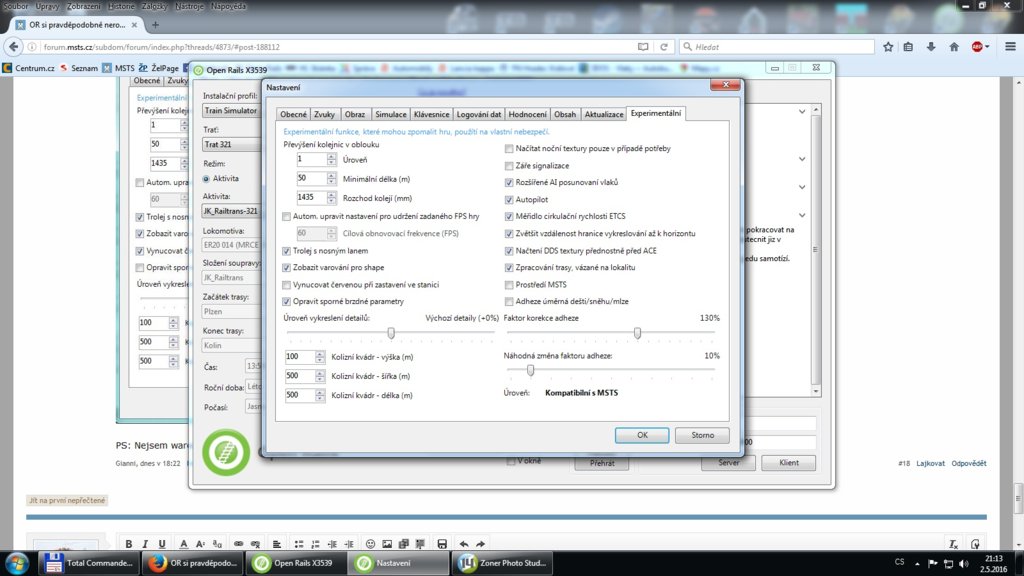
Task: Toggle reader view icon in address bar
Action: click(x=643, y=47)
